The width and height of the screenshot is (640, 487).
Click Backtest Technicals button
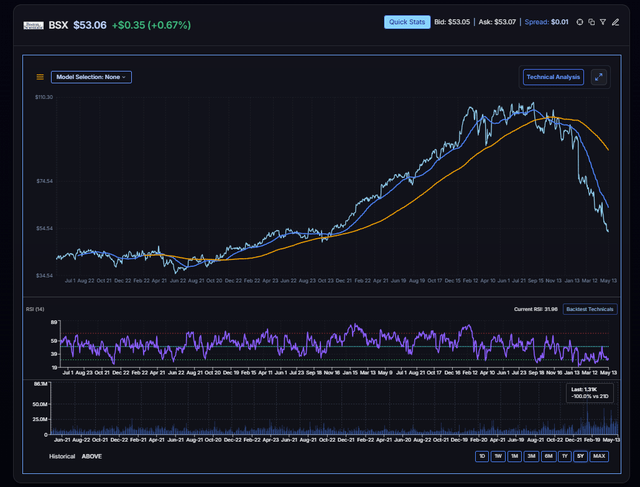coord(590,309)
